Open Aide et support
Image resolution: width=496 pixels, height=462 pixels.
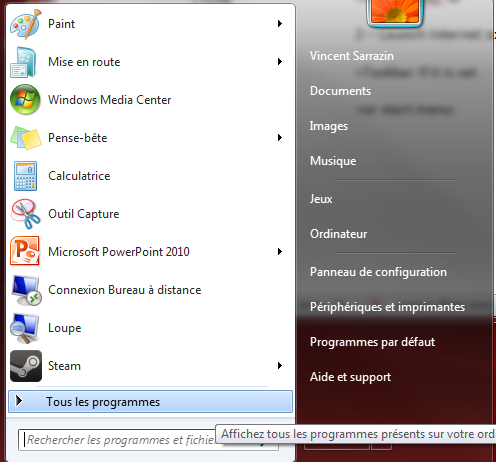350,377
